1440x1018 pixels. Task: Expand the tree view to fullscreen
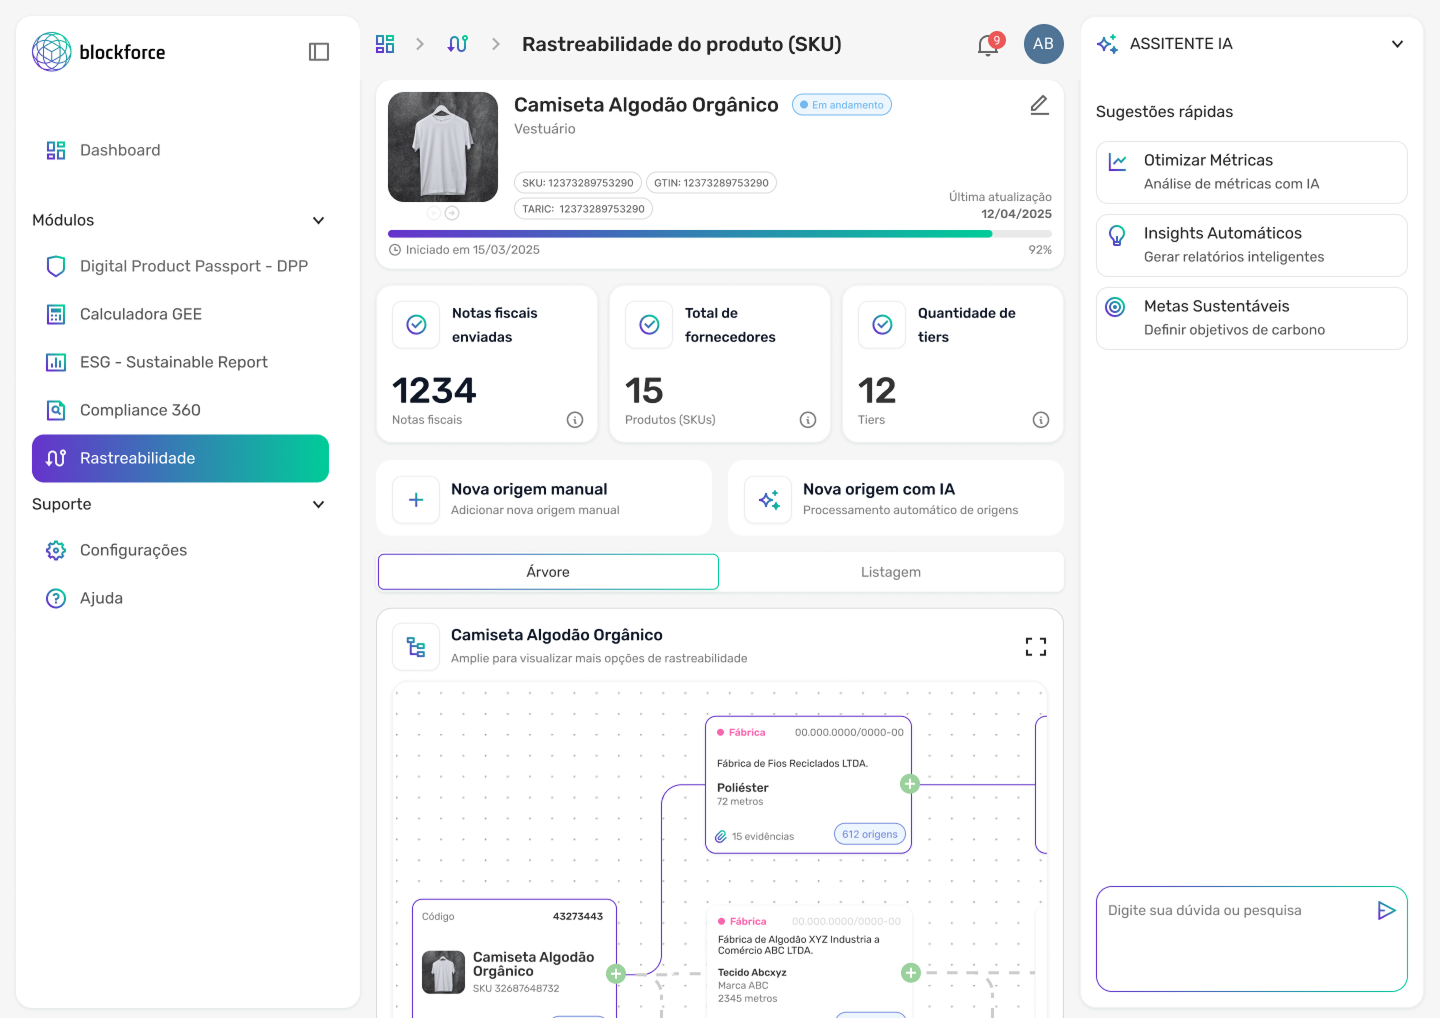click(x=1036, y=647)
